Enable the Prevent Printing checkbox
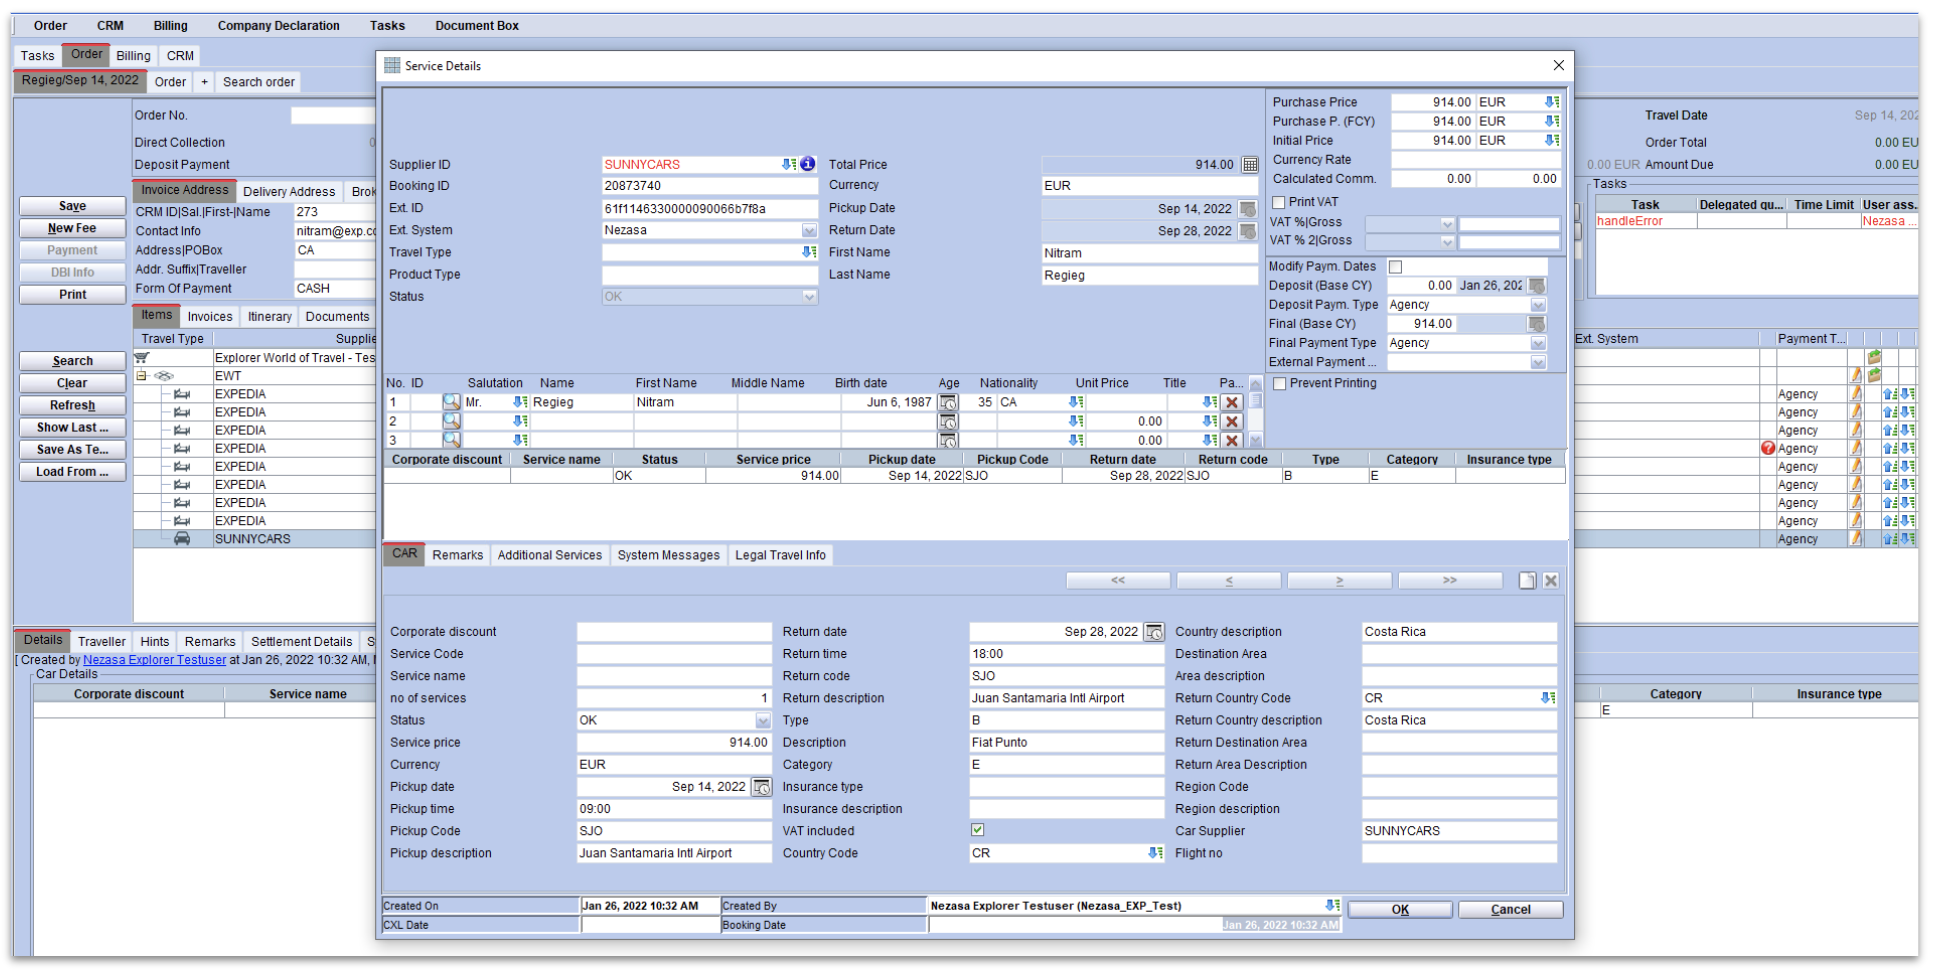Screen dimensions: 1934x972 click(x=1279, y=383)
